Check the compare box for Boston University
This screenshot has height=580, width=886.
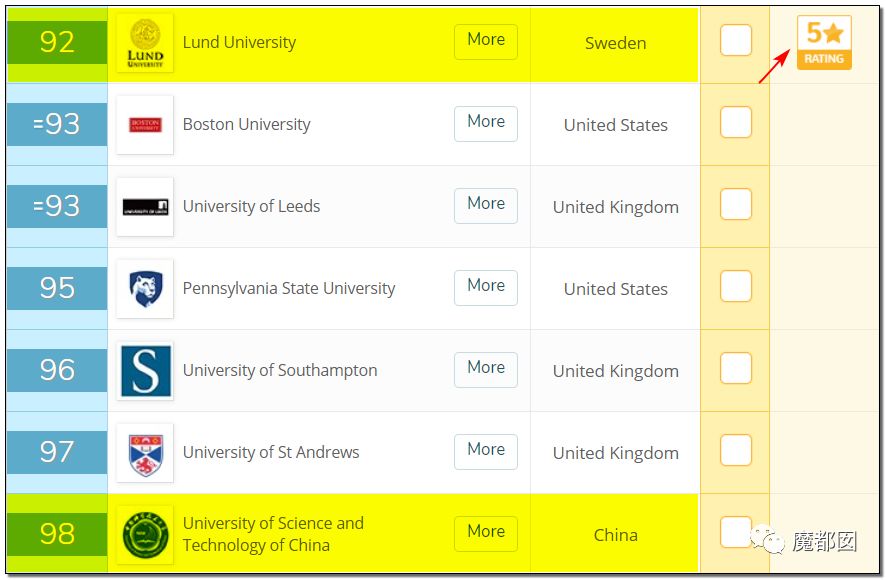[x=736, y=123]
